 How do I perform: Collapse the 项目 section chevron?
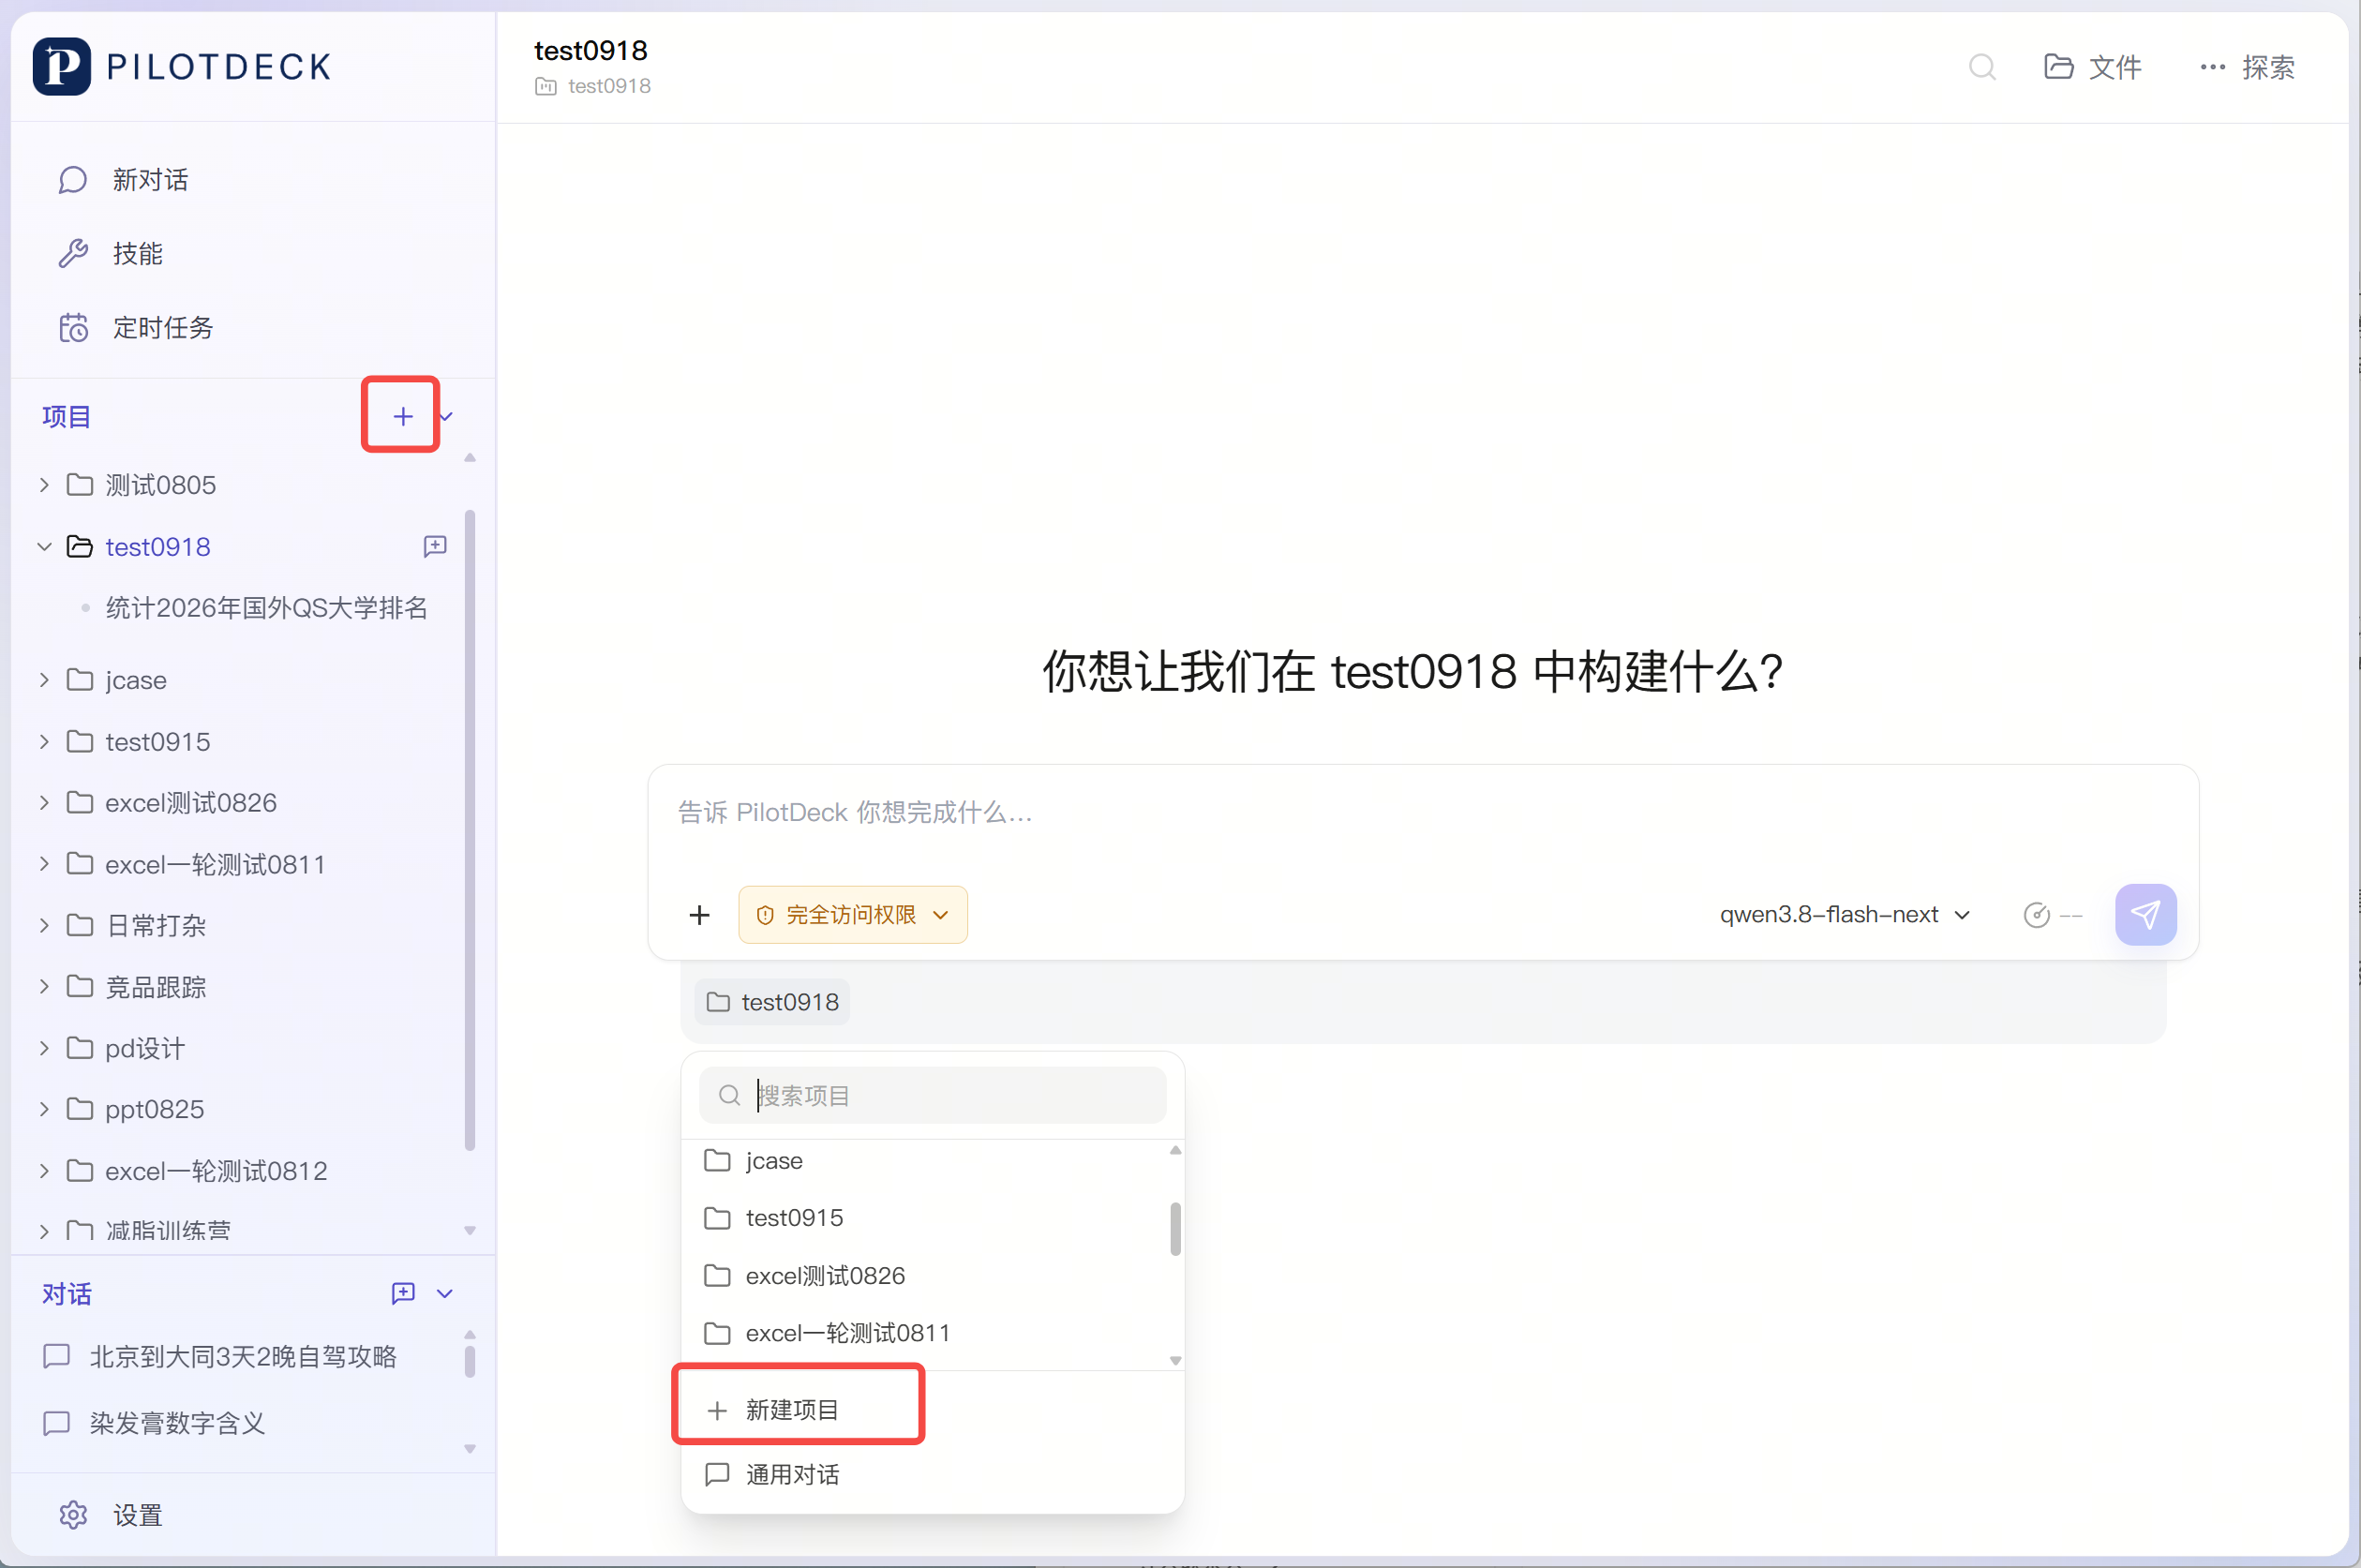tap(447, 416)
